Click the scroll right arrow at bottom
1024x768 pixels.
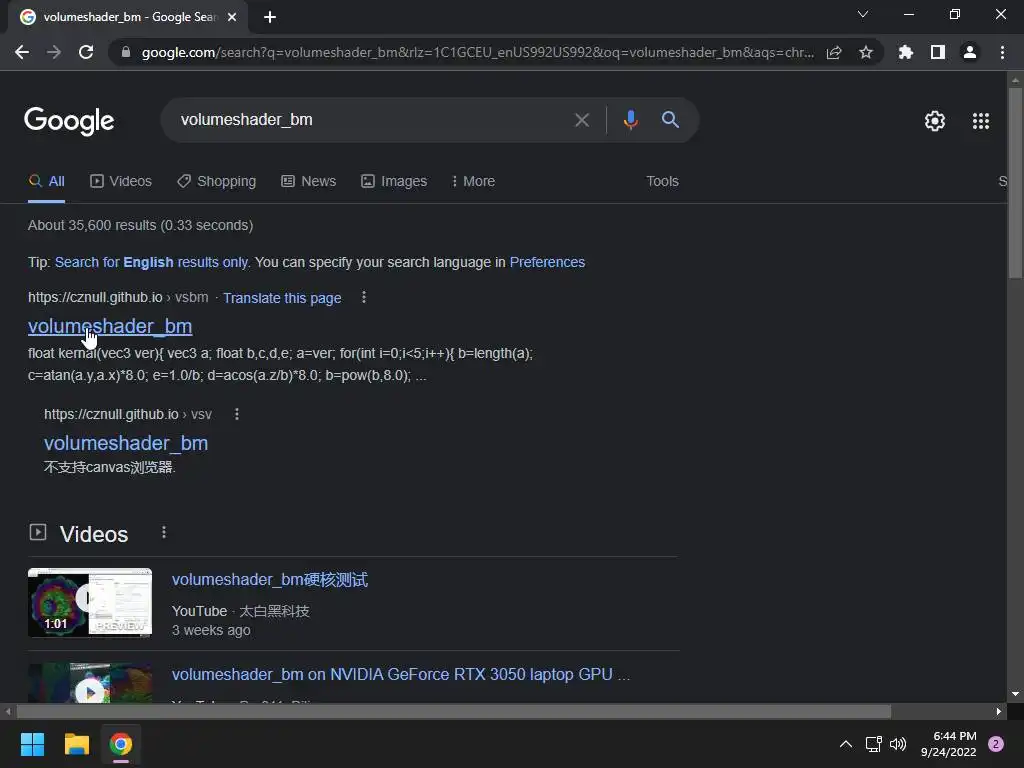coord(999,711)
